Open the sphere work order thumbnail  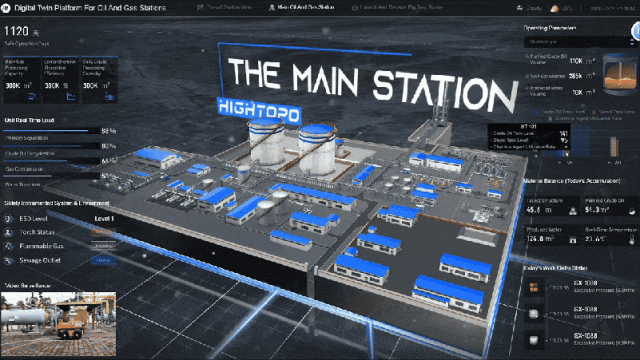(x=533, y=313)
